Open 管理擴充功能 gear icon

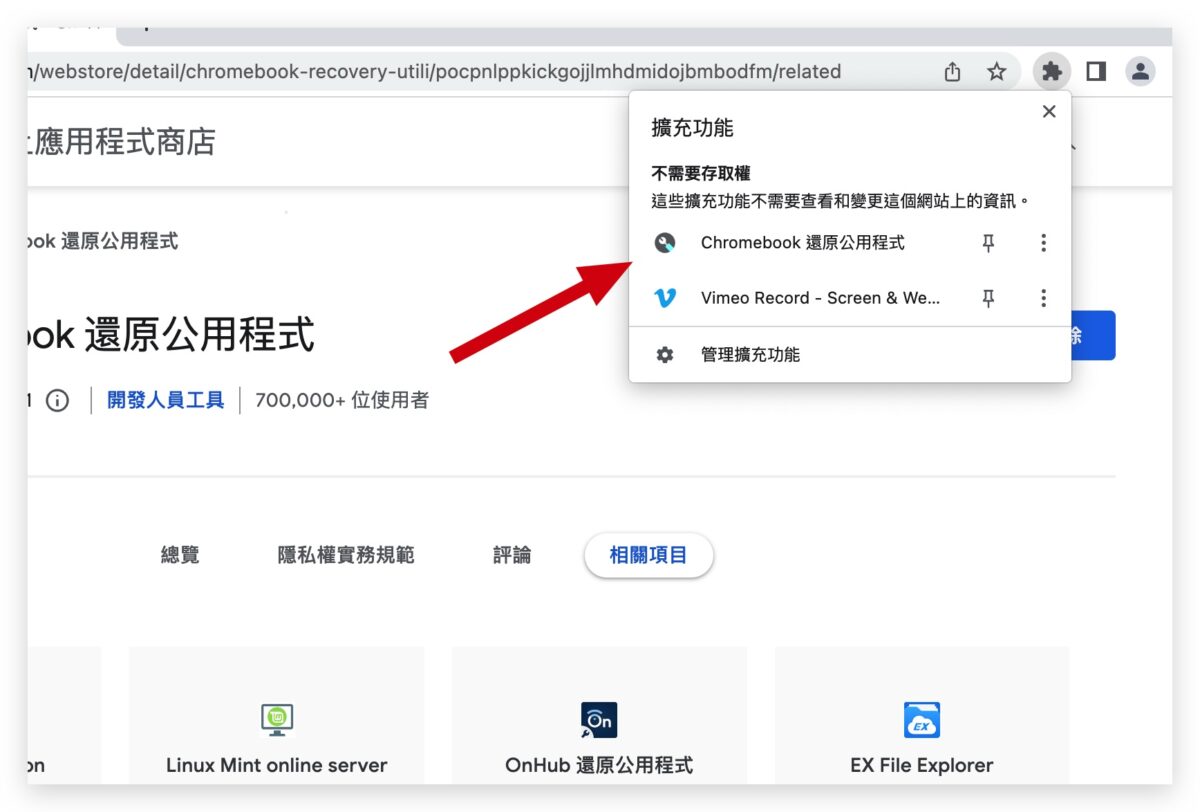pos(665,355)
